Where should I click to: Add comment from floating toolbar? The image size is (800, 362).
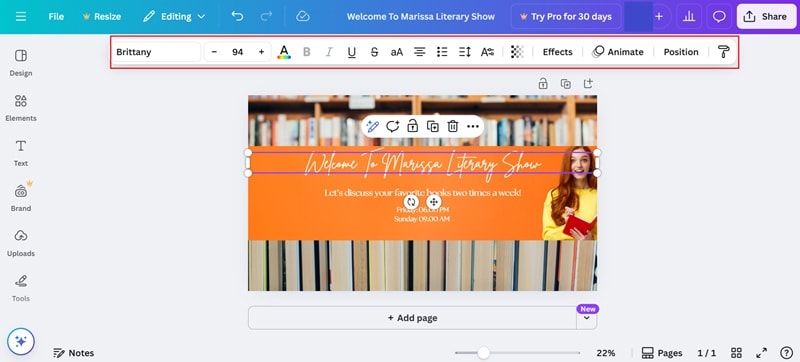(x=392, y=126)
